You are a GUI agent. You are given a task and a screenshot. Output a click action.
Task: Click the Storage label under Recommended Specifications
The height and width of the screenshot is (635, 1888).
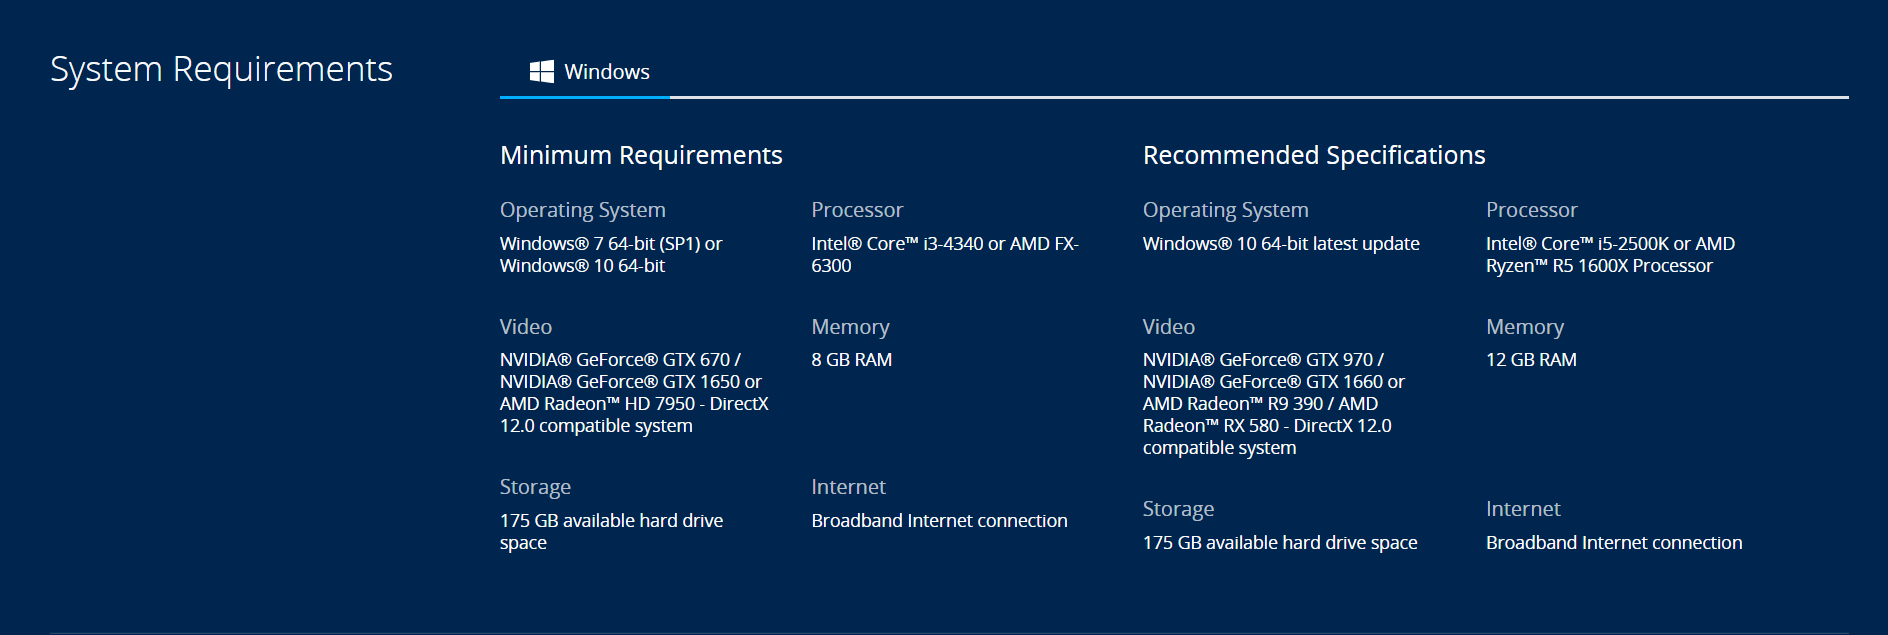[1178, 509]
